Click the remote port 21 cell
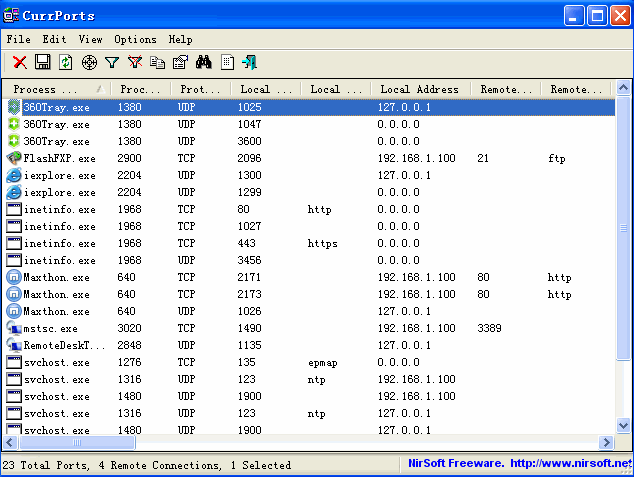Viewport: 634px width, 477px height. click(483, 158)
